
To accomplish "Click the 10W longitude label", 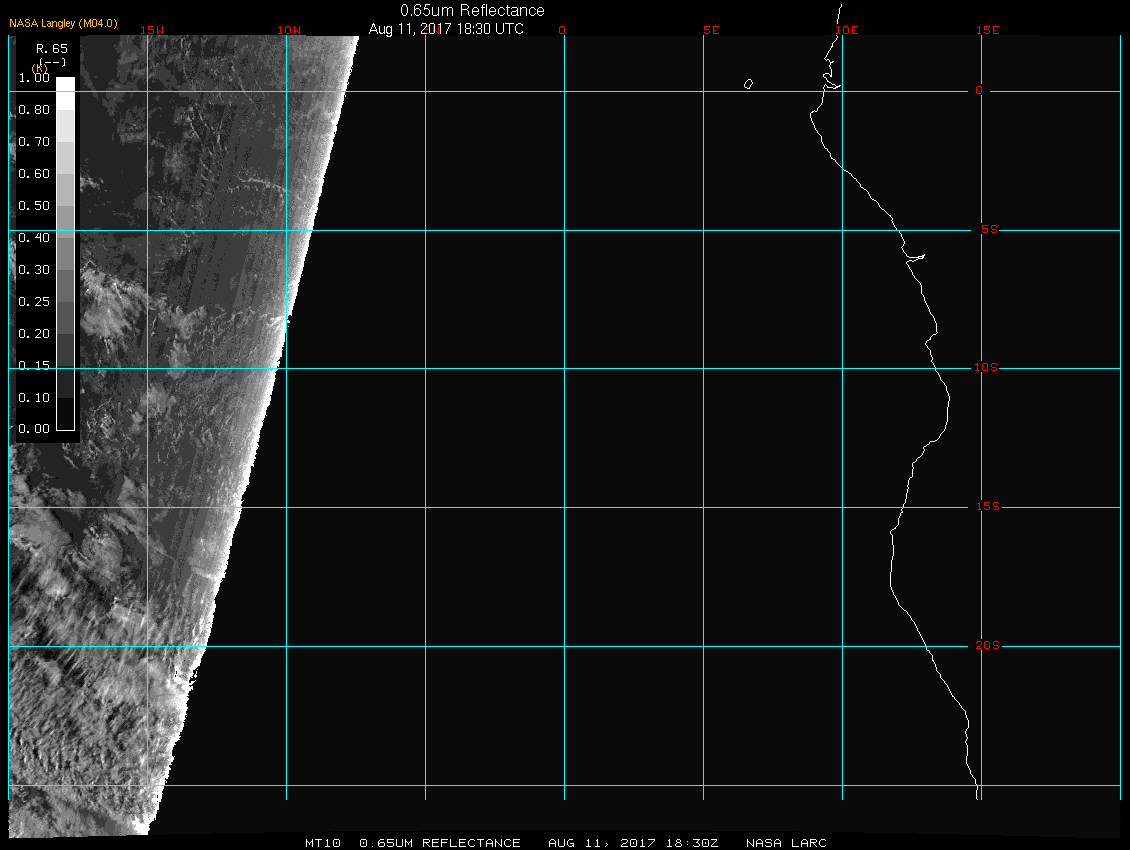I will click(288, 30).
